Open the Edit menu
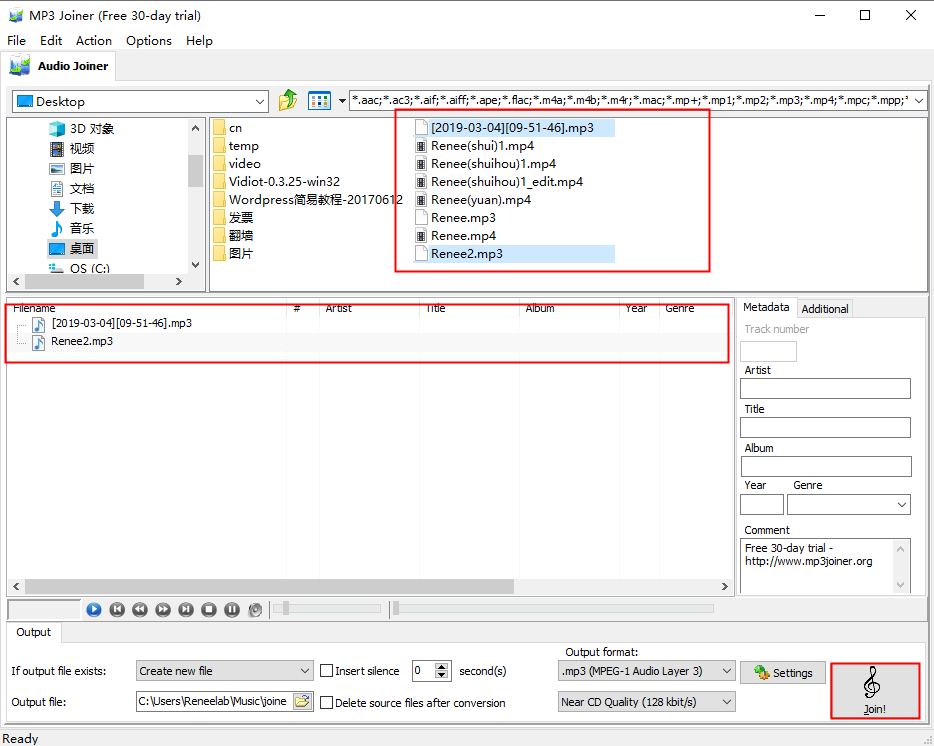This screenshot has height=746, width=934. pyautogui.click(x=51, y=41)
